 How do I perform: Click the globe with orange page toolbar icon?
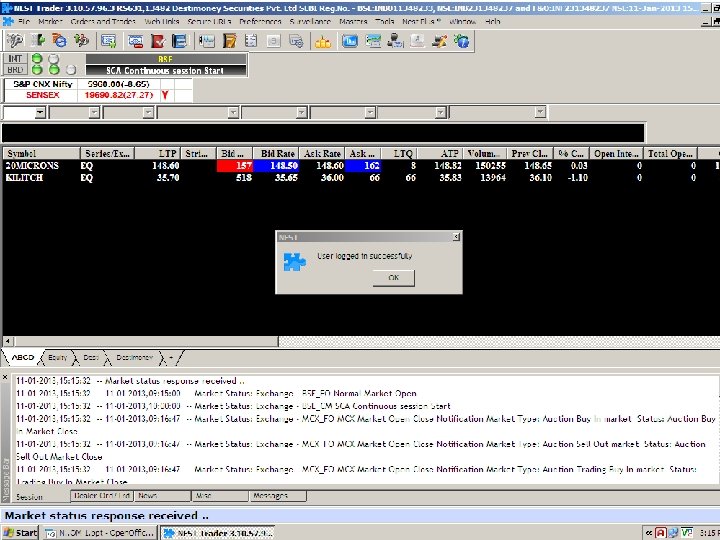[x=59, y=41]
